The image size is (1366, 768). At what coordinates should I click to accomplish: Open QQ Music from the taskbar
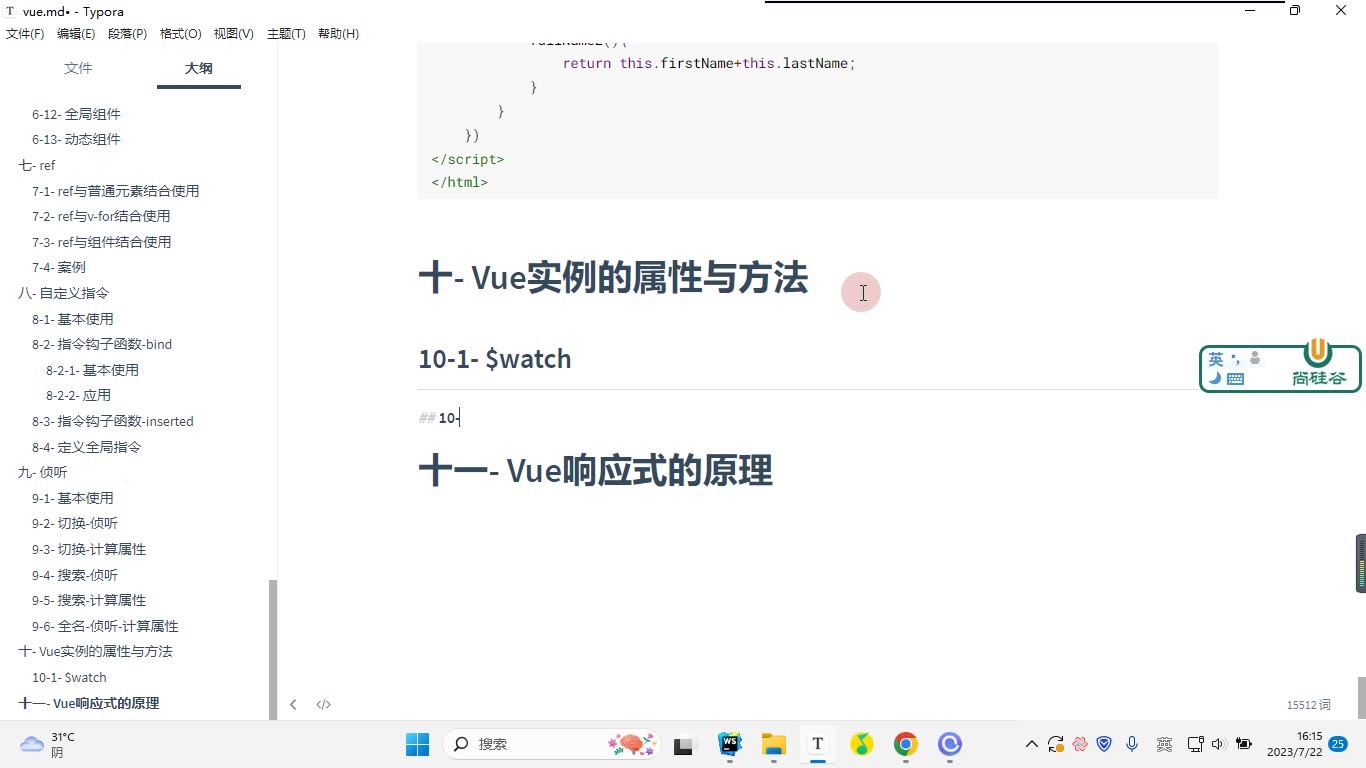pyautogui.click(x=861, y=744)
